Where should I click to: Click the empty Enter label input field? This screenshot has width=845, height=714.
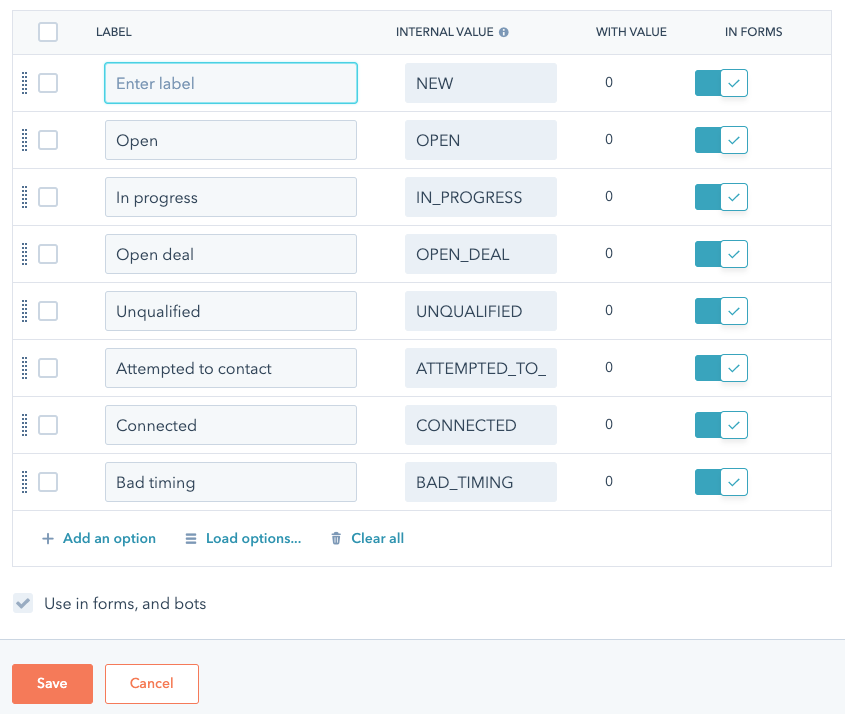tap(230, 83)
